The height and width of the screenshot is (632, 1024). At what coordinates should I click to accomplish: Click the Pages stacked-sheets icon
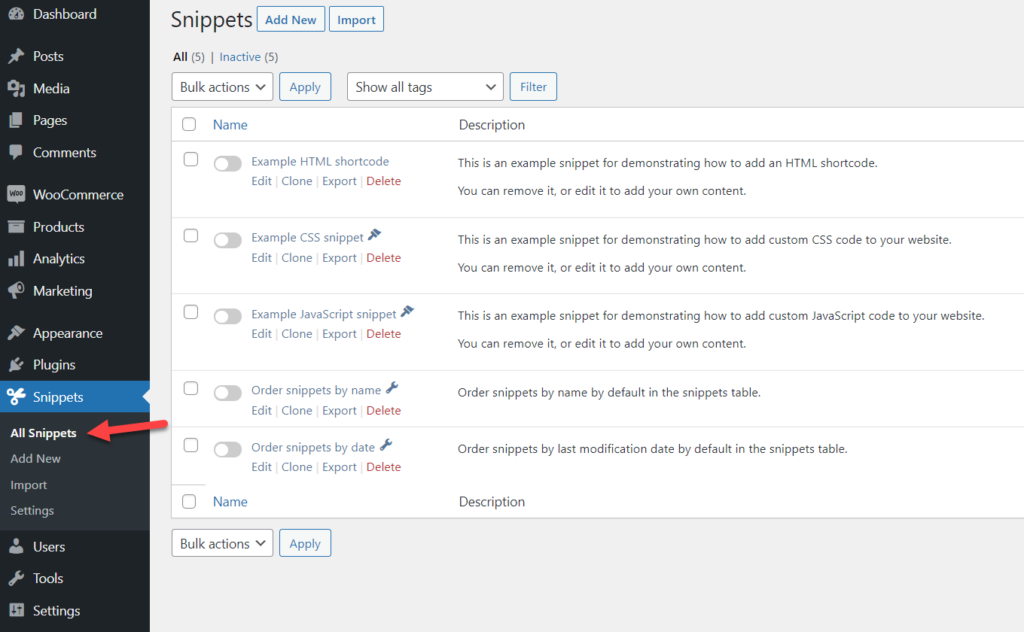coord(16,120)
